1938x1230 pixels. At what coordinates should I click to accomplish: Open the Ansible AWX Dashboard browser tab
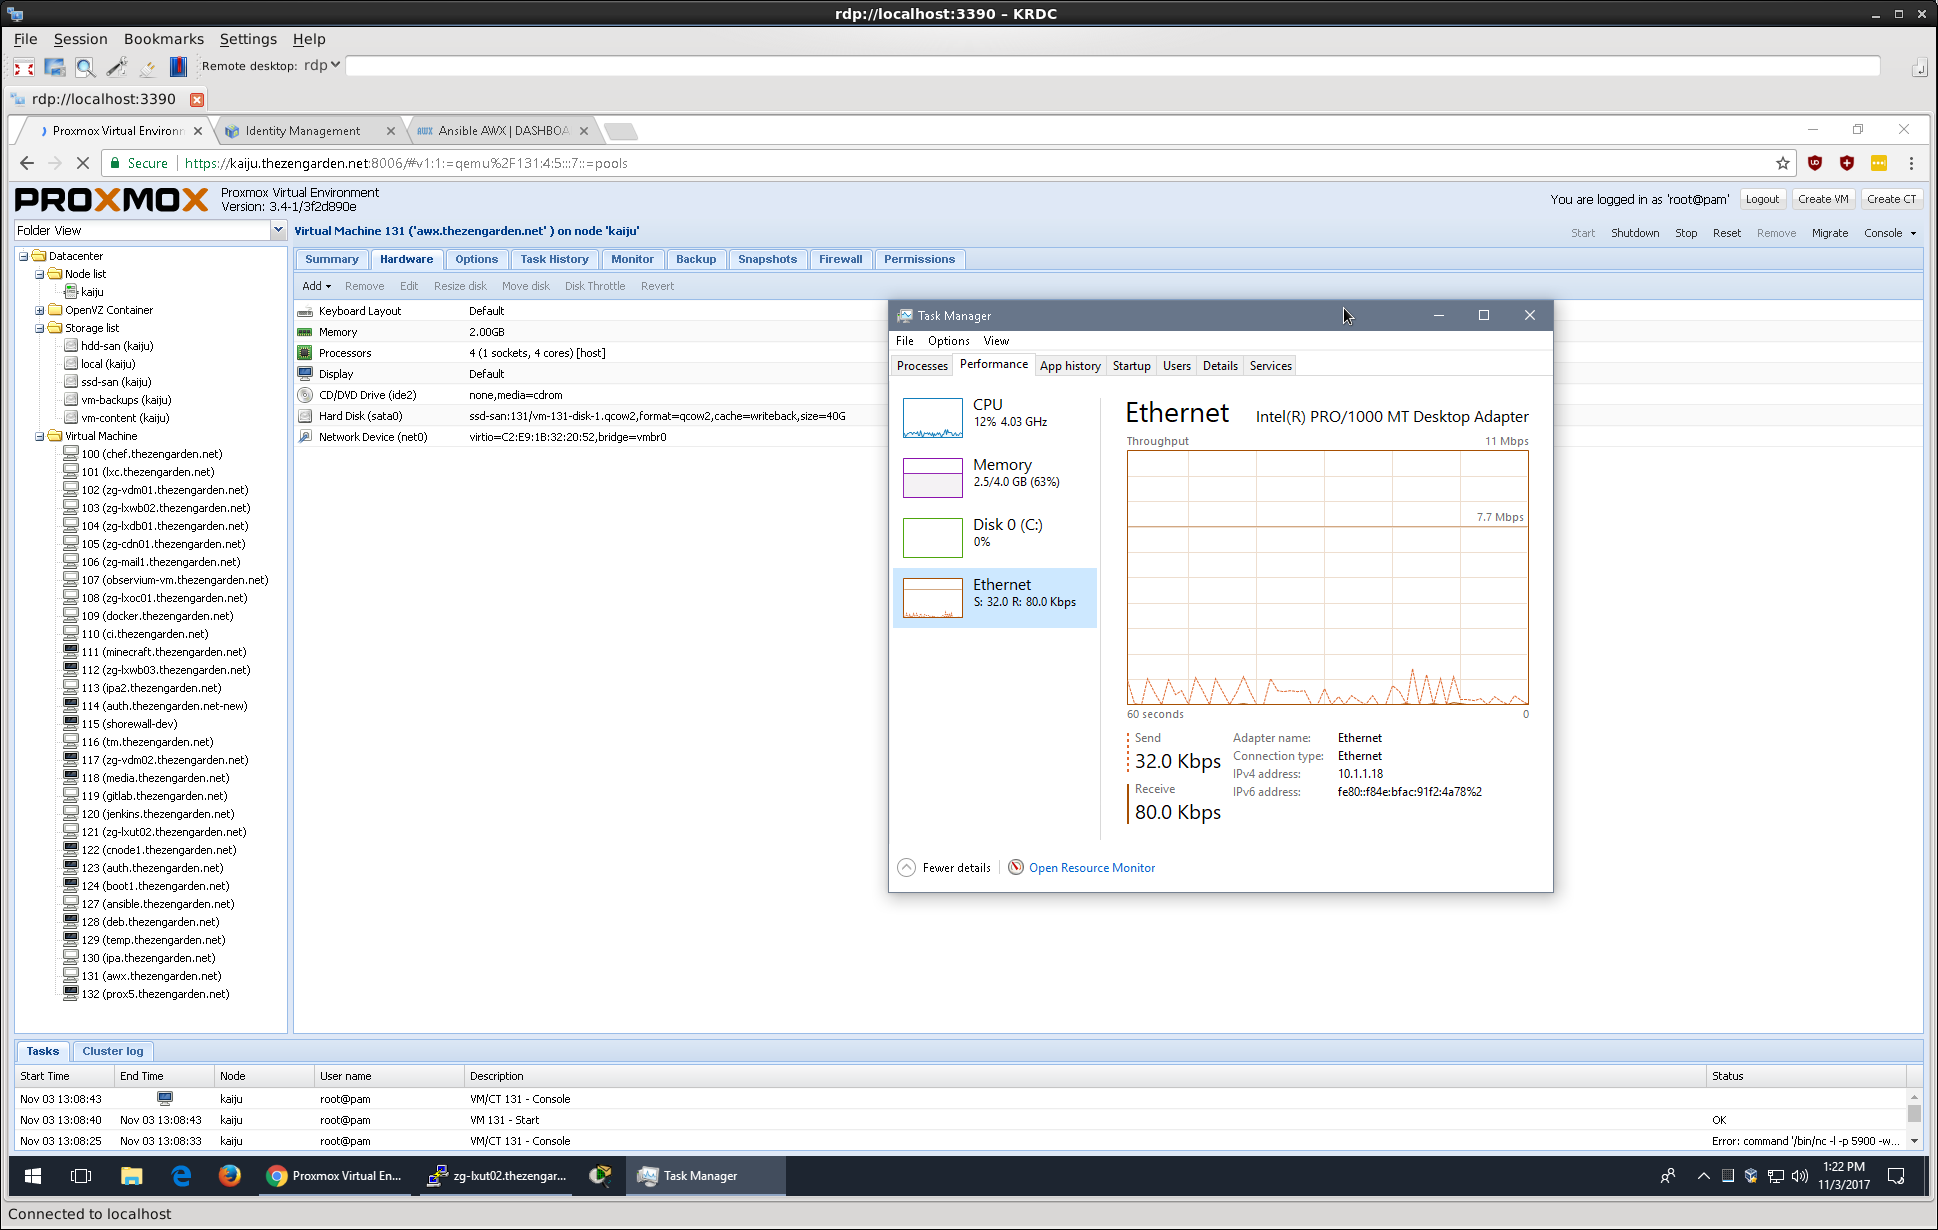click(503, 131)
